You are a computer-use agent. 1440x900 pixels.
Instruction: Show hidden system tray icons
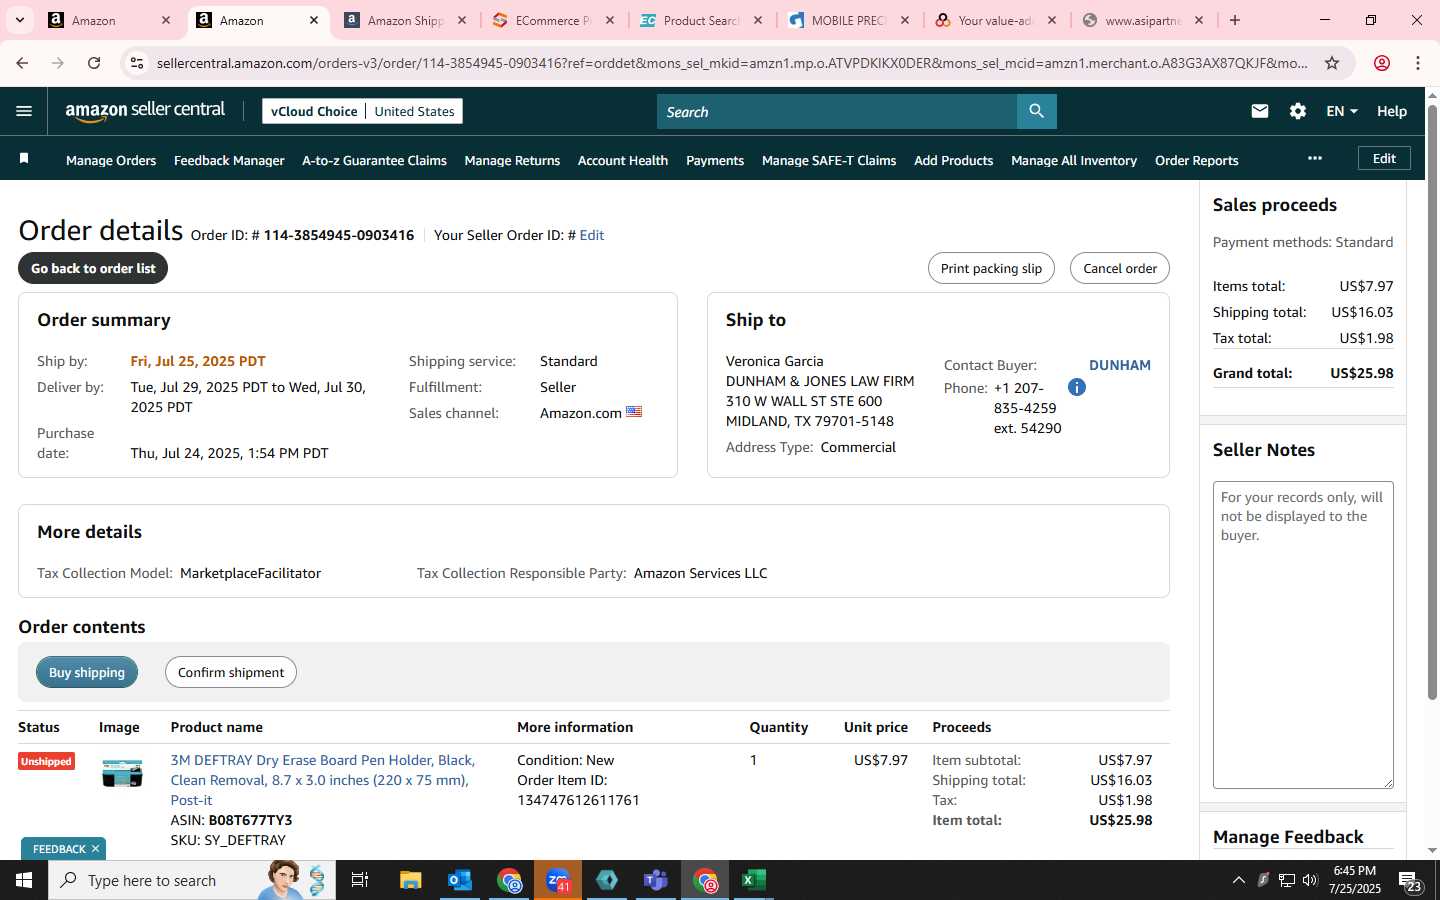click(1238, 880)
